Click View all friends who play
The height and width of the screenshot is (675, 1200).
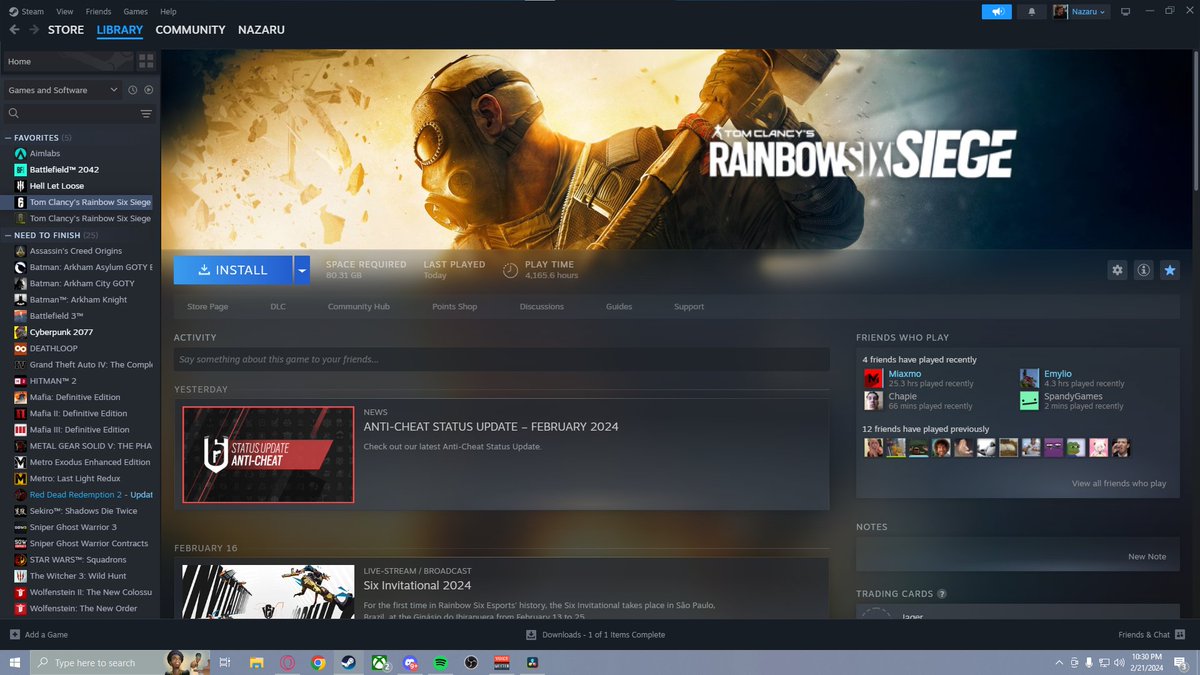click(1119, 484)
